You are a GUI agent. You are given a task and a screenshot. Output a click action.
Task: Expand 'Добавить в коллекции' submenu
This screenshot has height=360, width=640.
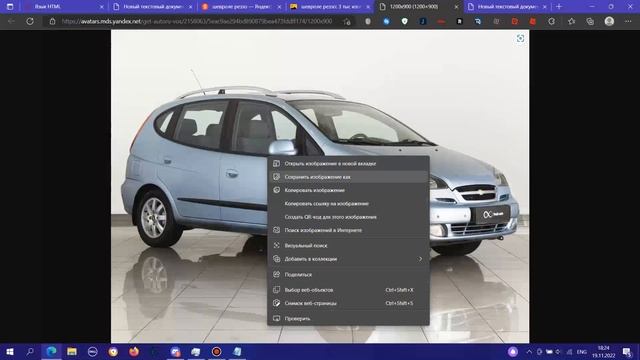point(348,259)
